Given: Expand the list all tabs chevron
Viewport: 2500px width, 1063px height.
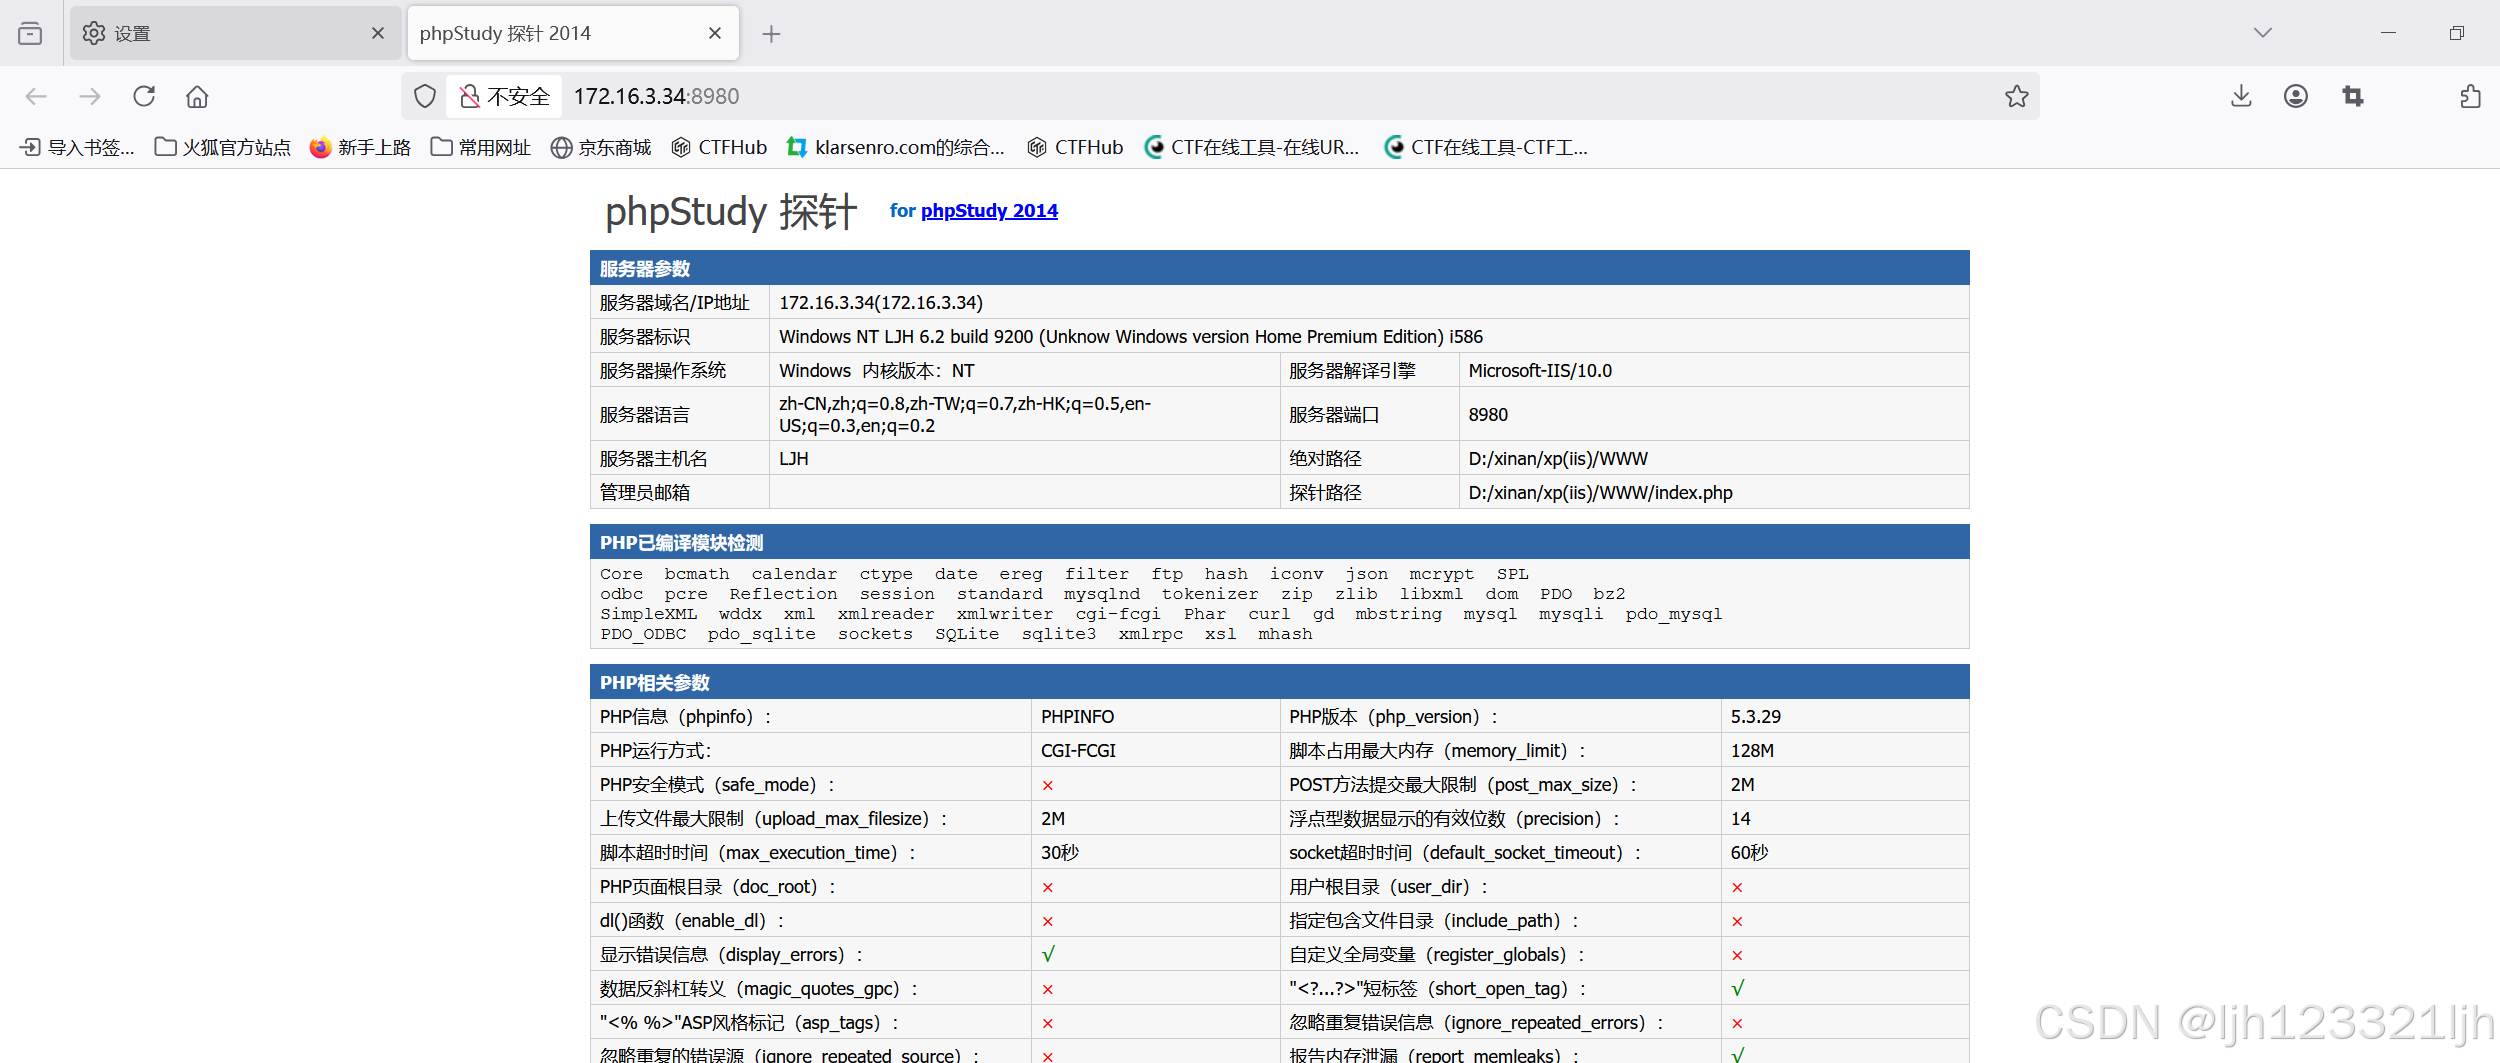Looking at the screenshot, I should [x=2263, y=33].
